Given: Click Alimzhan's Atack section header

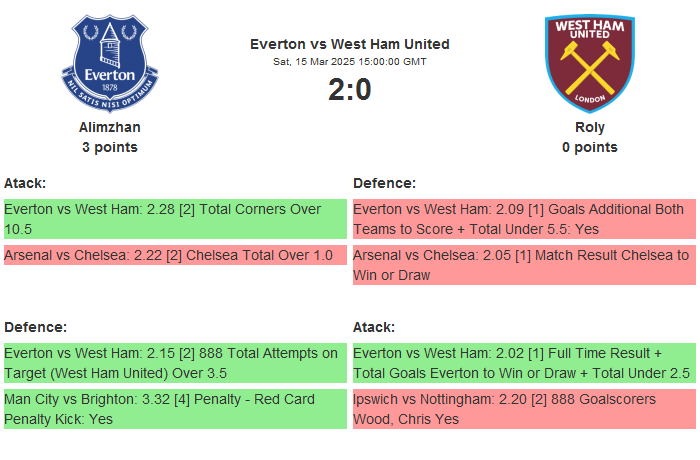Looking at the screenshot, I should 25,183.
